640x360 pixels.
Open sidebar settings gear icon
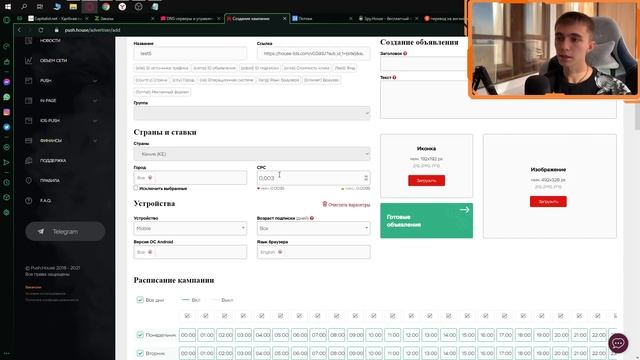coord(7,212)
